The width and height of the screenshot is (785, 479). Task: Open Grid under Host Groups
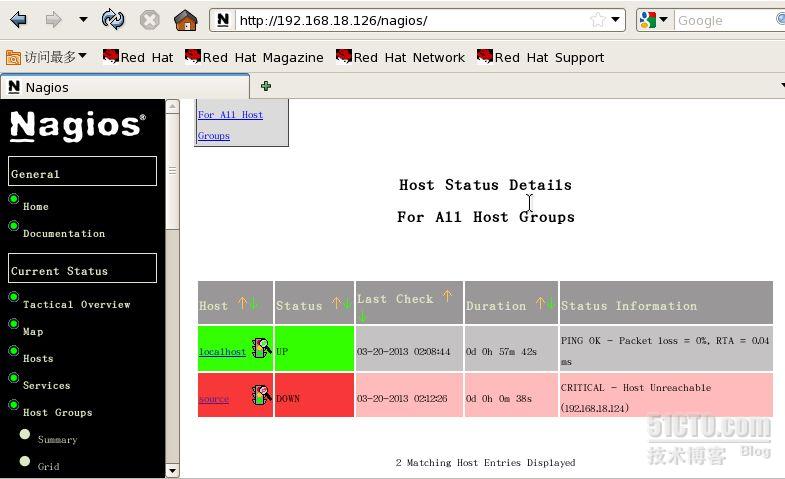pos(49,466)
